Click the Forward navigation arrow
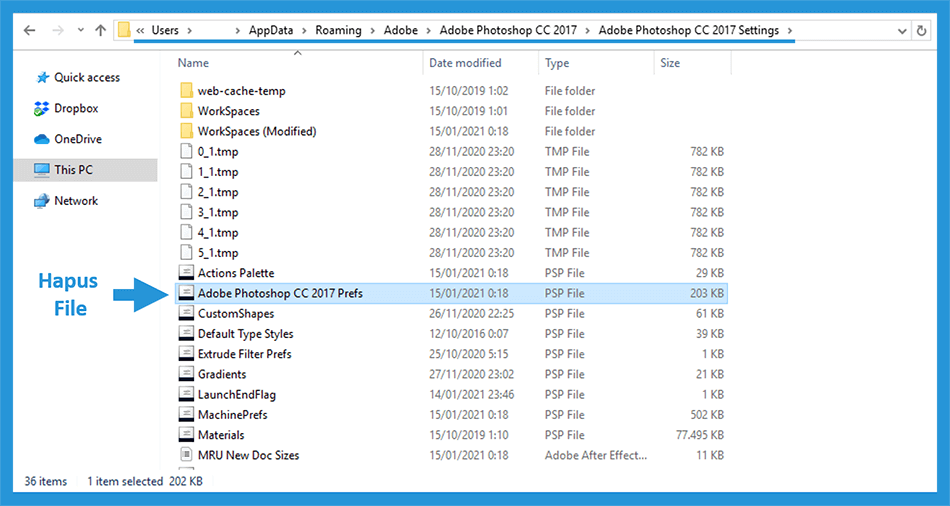 tap(58, 30)
